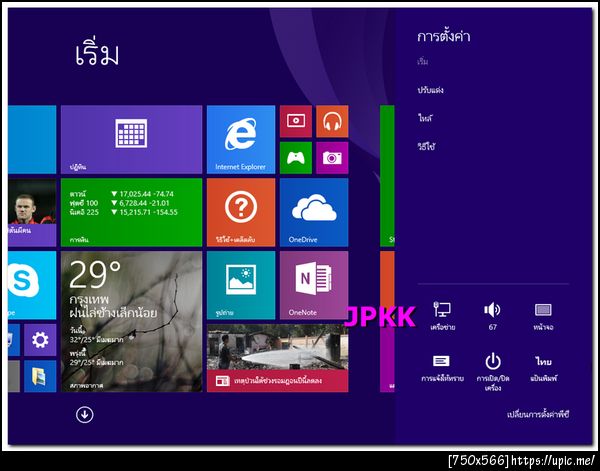
Task: Select วิธีใช้ (Help) option
Action: pos(426,147)
